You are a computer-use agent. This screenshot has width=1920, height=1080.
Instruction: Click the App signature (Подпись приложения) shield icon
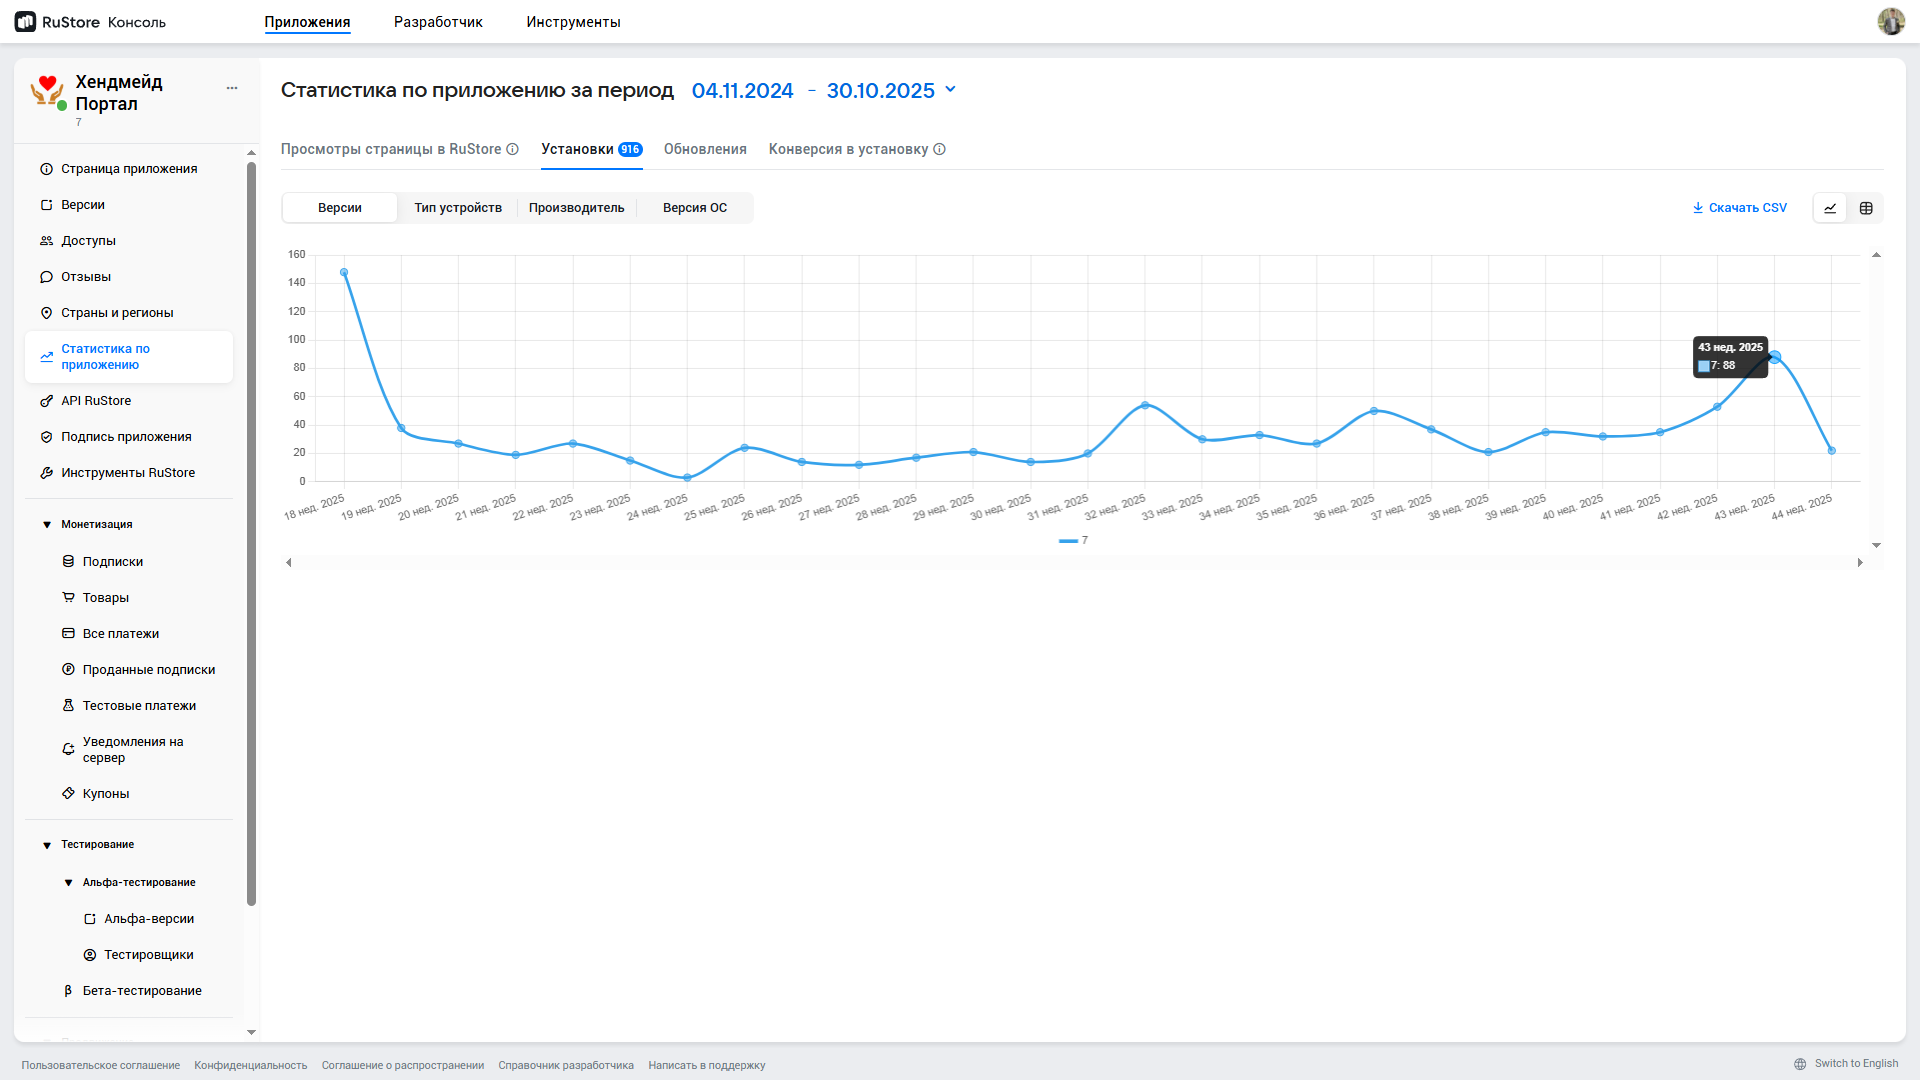(46, 437)
